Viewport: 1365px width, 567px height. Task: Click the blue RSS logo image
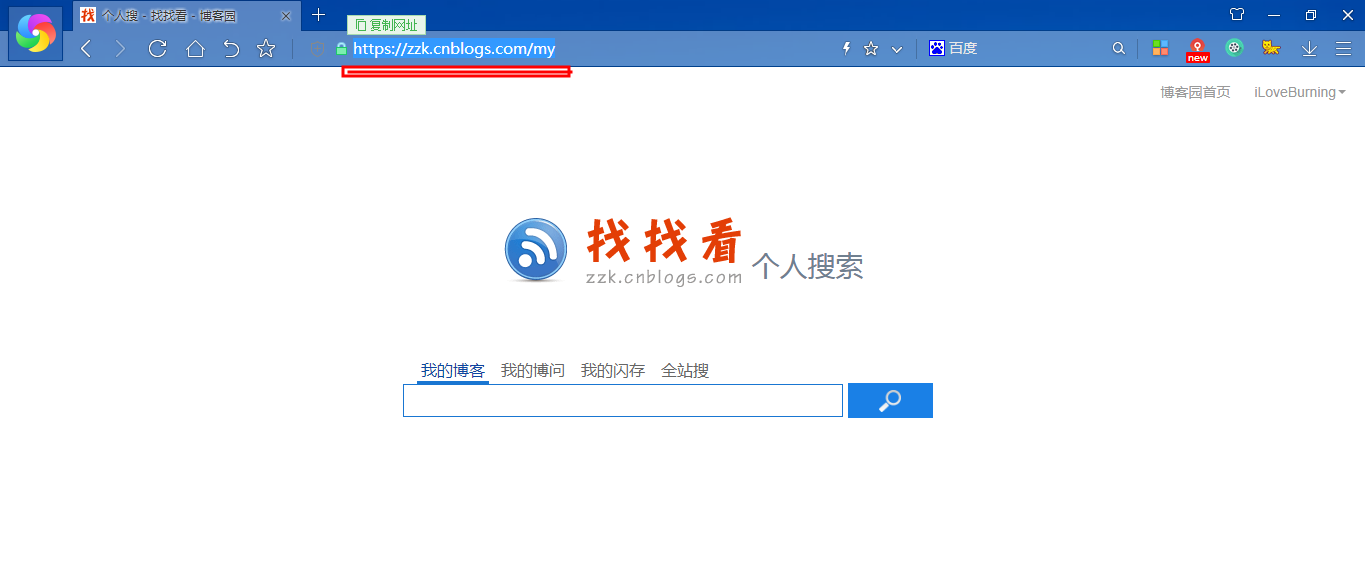coord(537,249)
